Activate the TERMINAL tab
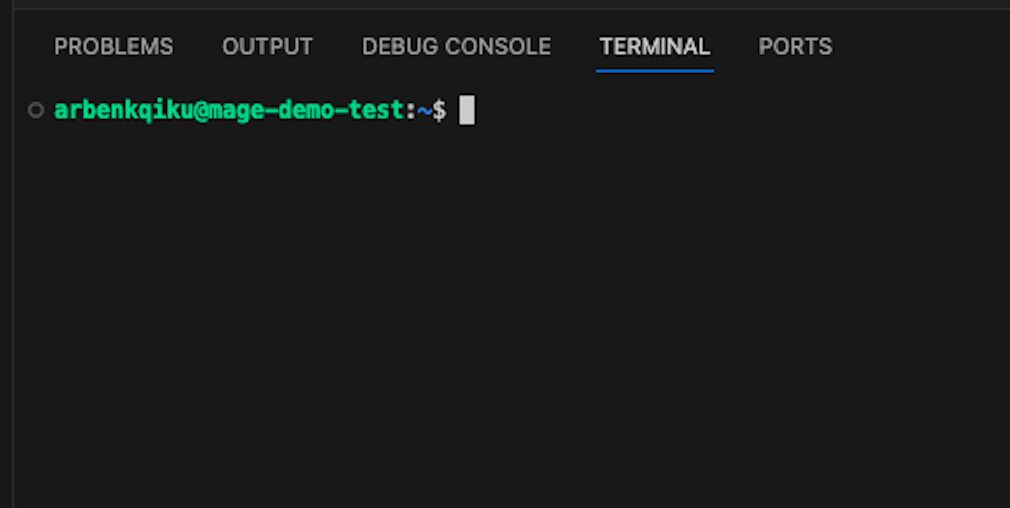This screenshot has width=1010, height=508. pyautogui.click(x=654, y=46)
